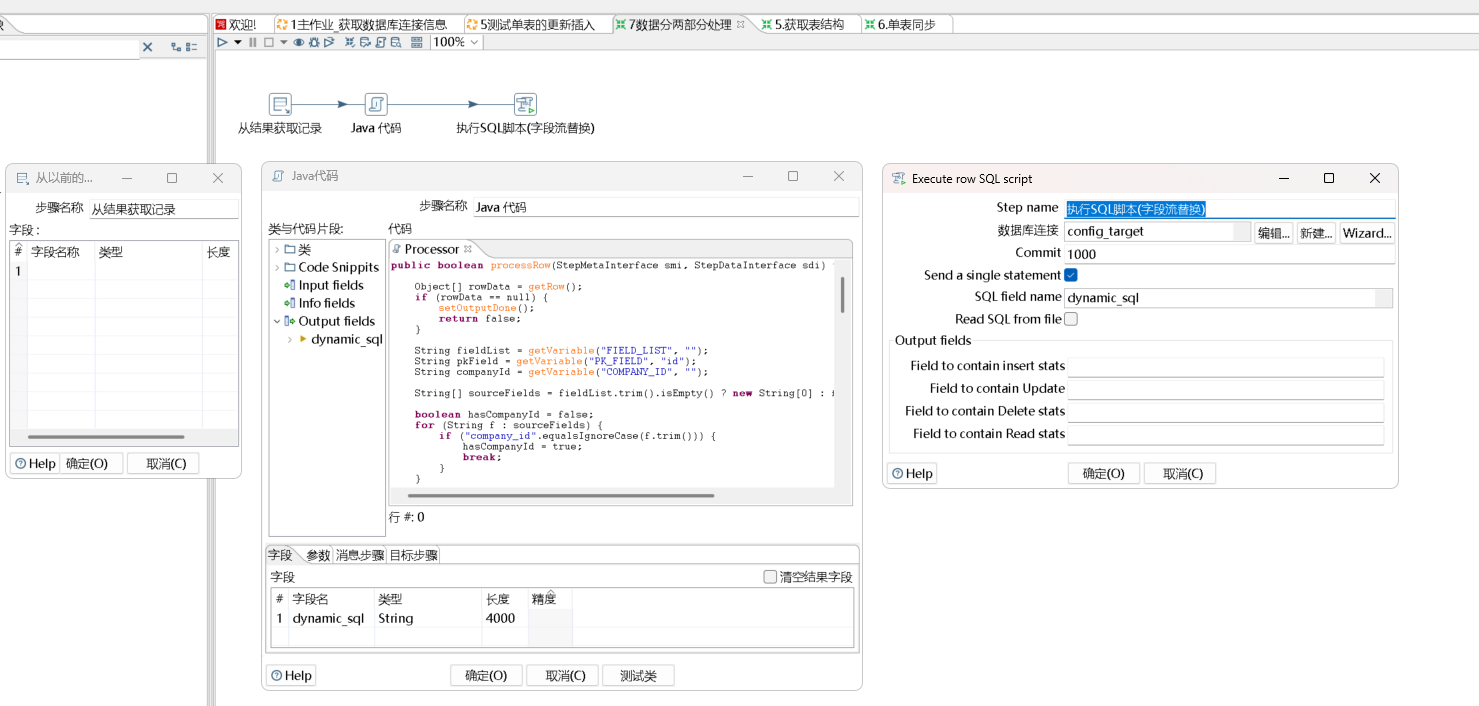Explore the database from toolbar
The height and width of the screenshot is (706, 1479).
click(x=396, y=42)
